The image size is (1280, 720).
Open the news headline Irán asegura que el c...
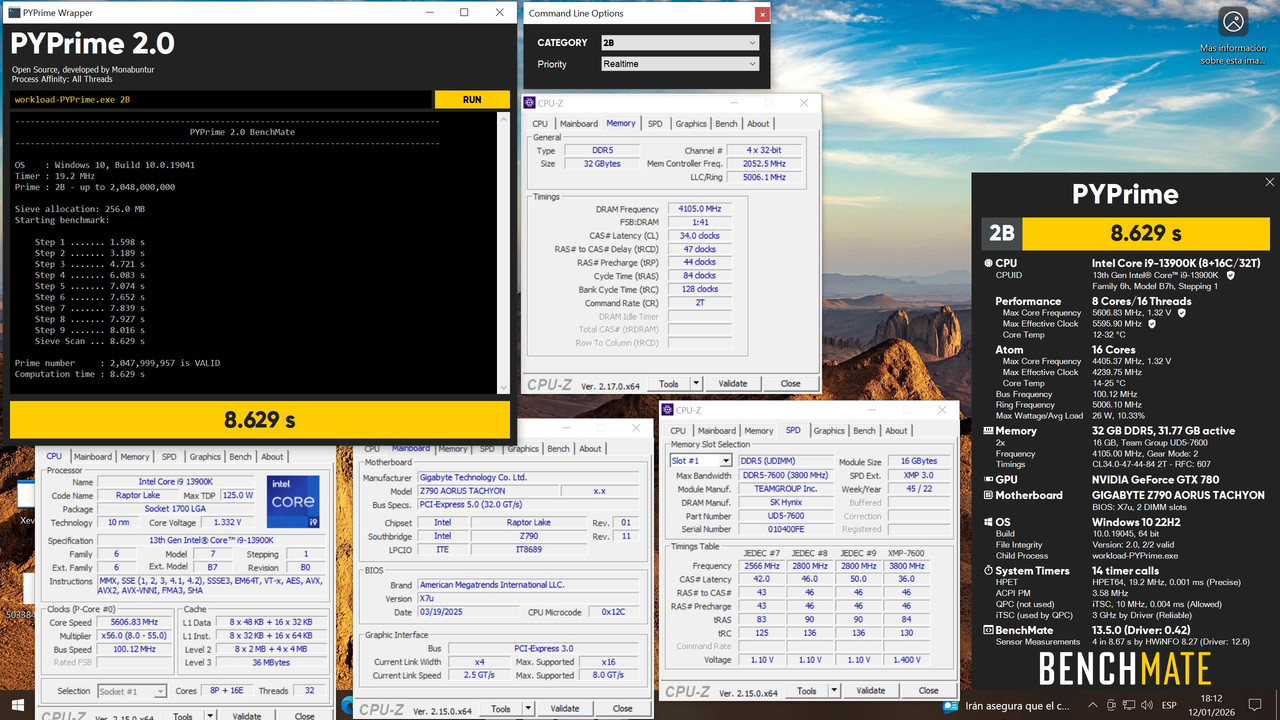coord(1017,707)
